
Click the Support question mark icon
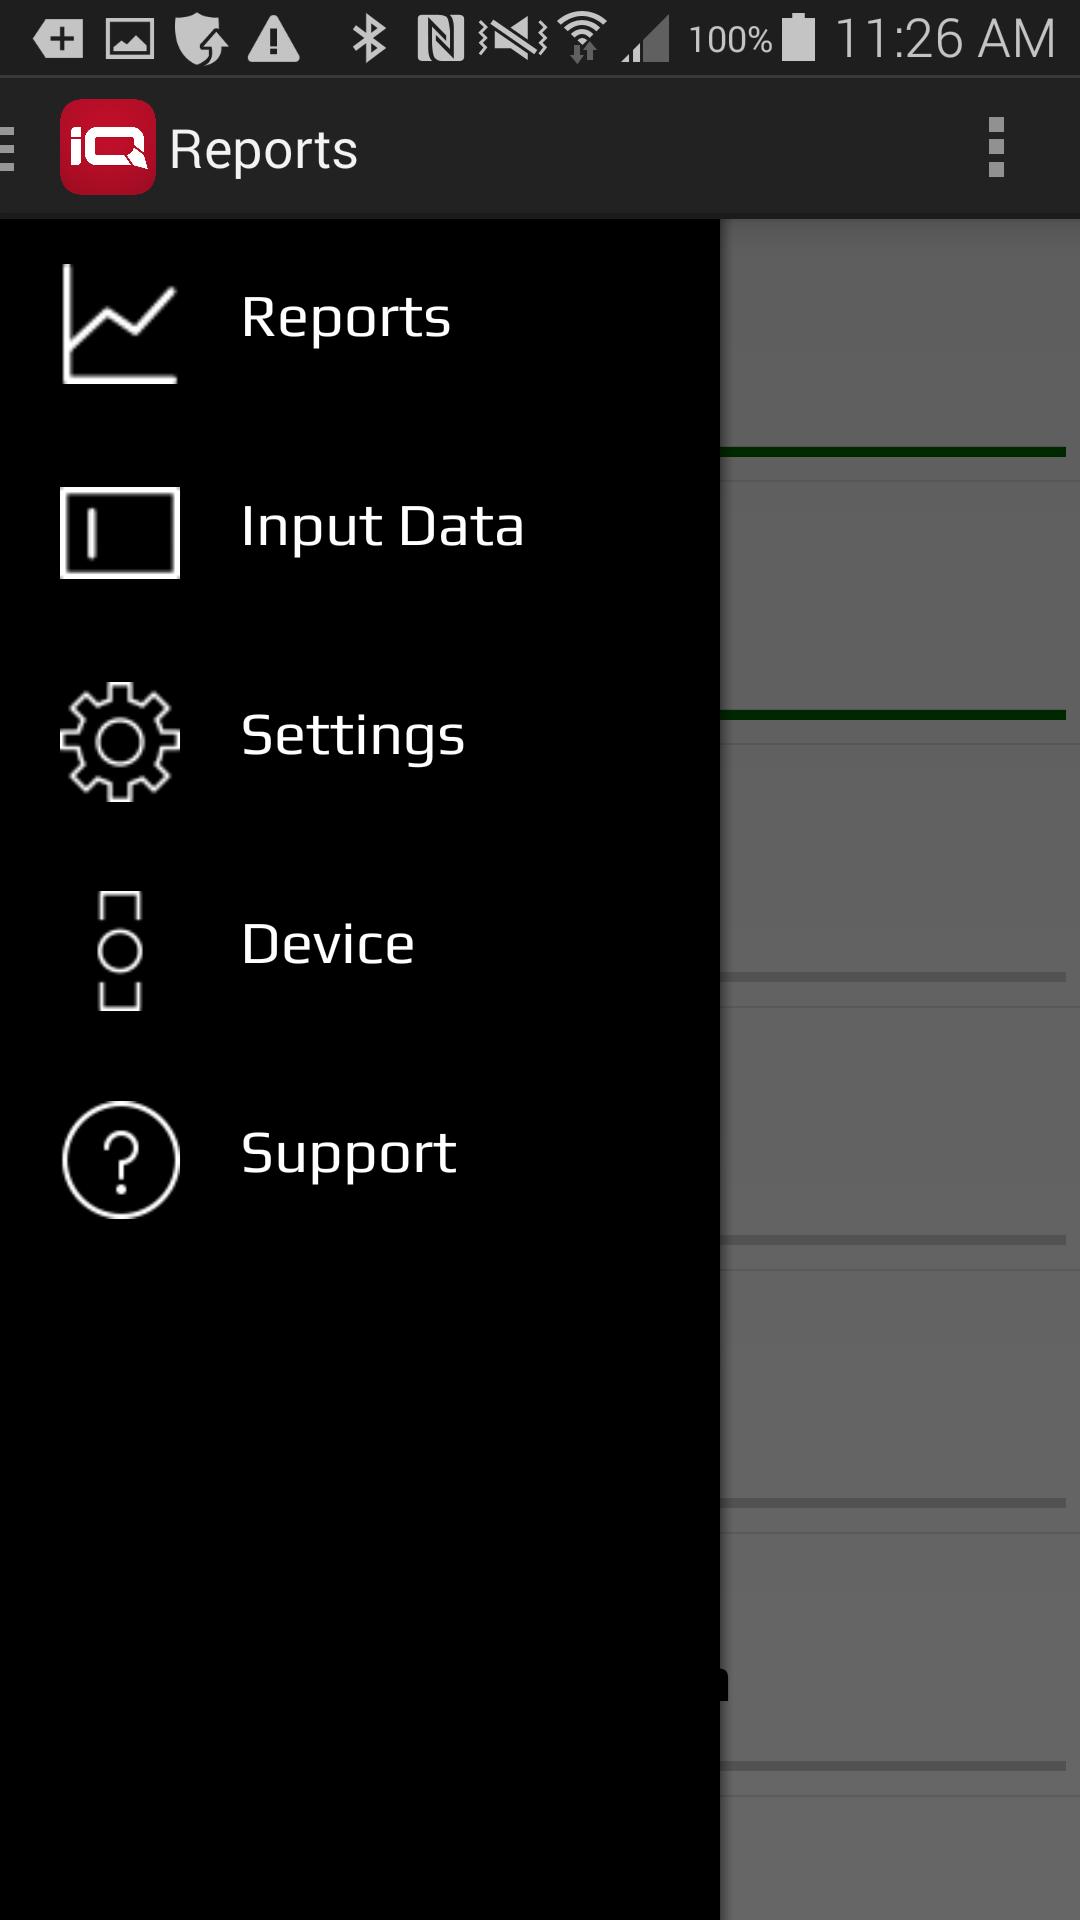click(x=120, y=1159)
